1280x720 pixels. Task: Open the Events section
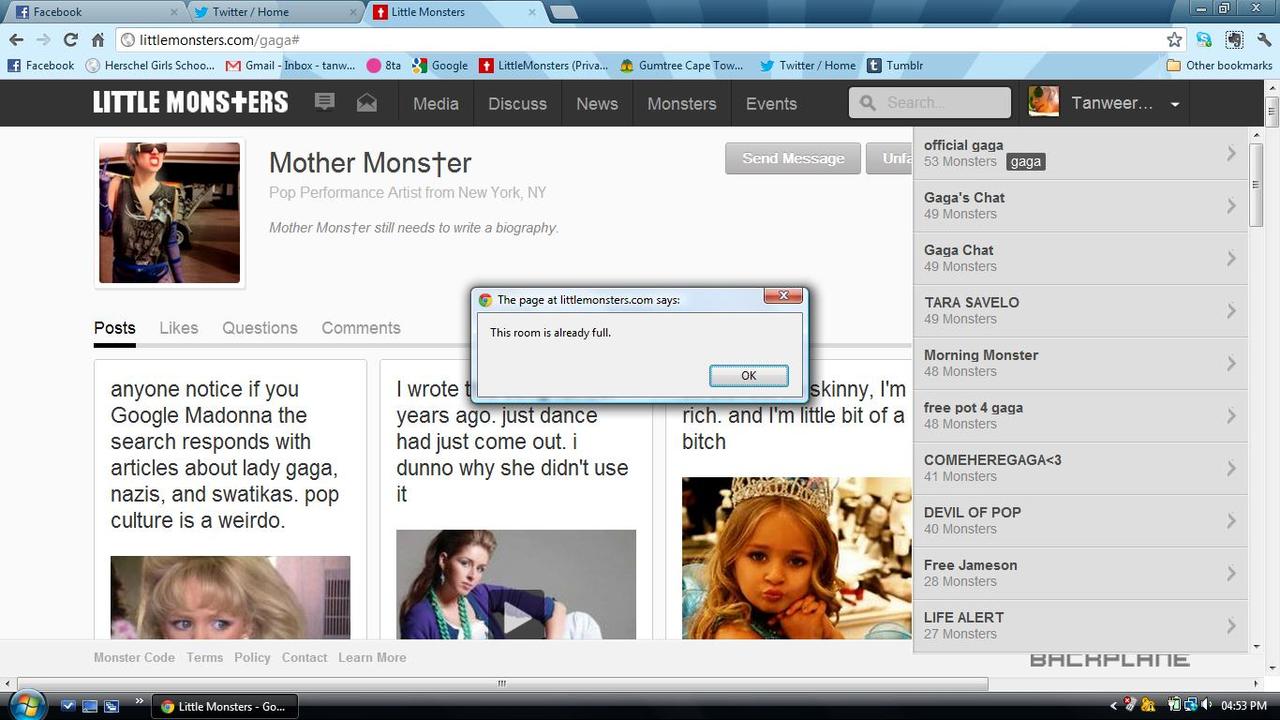pyautogui.click(x=771, y=103)
